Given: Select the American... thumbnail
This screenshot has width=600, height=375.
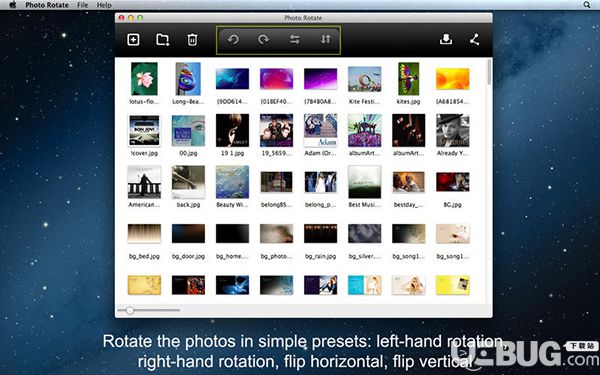Looking at the screenshot, I should click(144, 182).
